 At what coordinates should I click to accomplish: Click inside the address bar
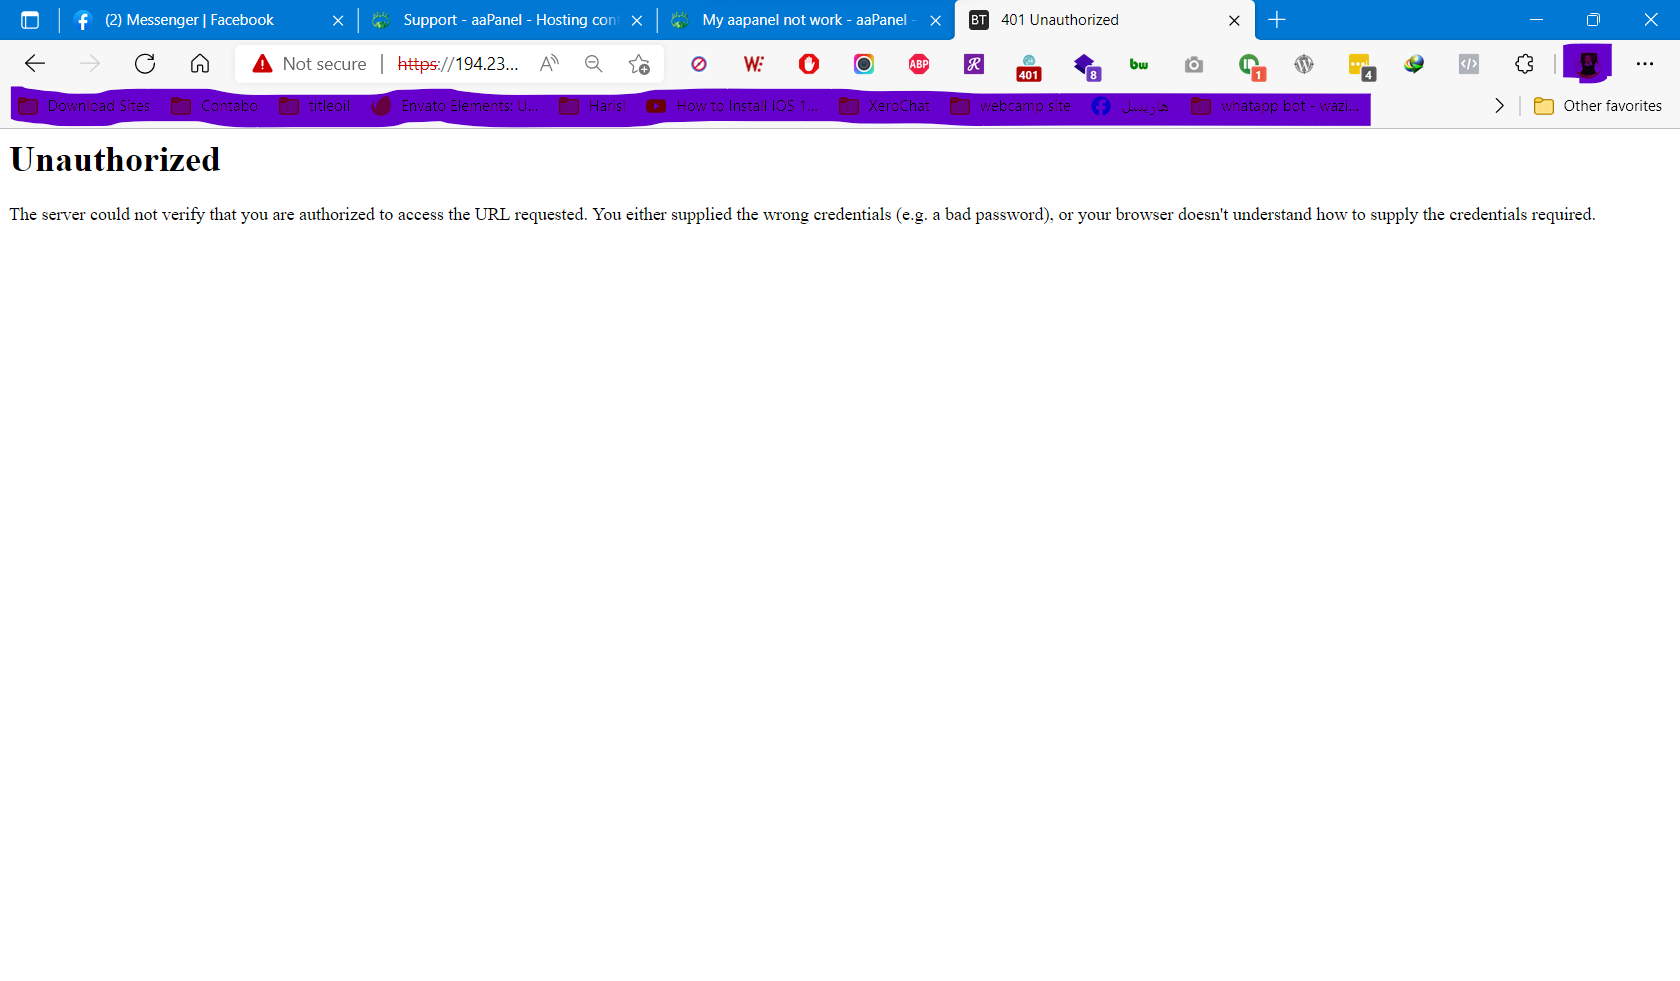pyautogui.click(x=460, y=63)
